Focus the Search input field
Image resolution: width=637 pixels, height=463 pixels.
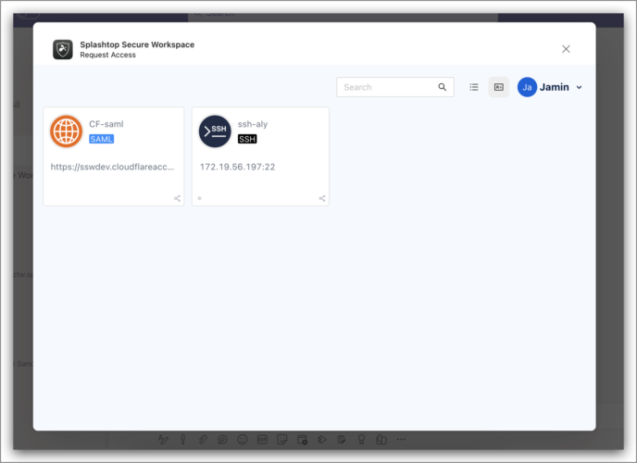pos(395,87)
